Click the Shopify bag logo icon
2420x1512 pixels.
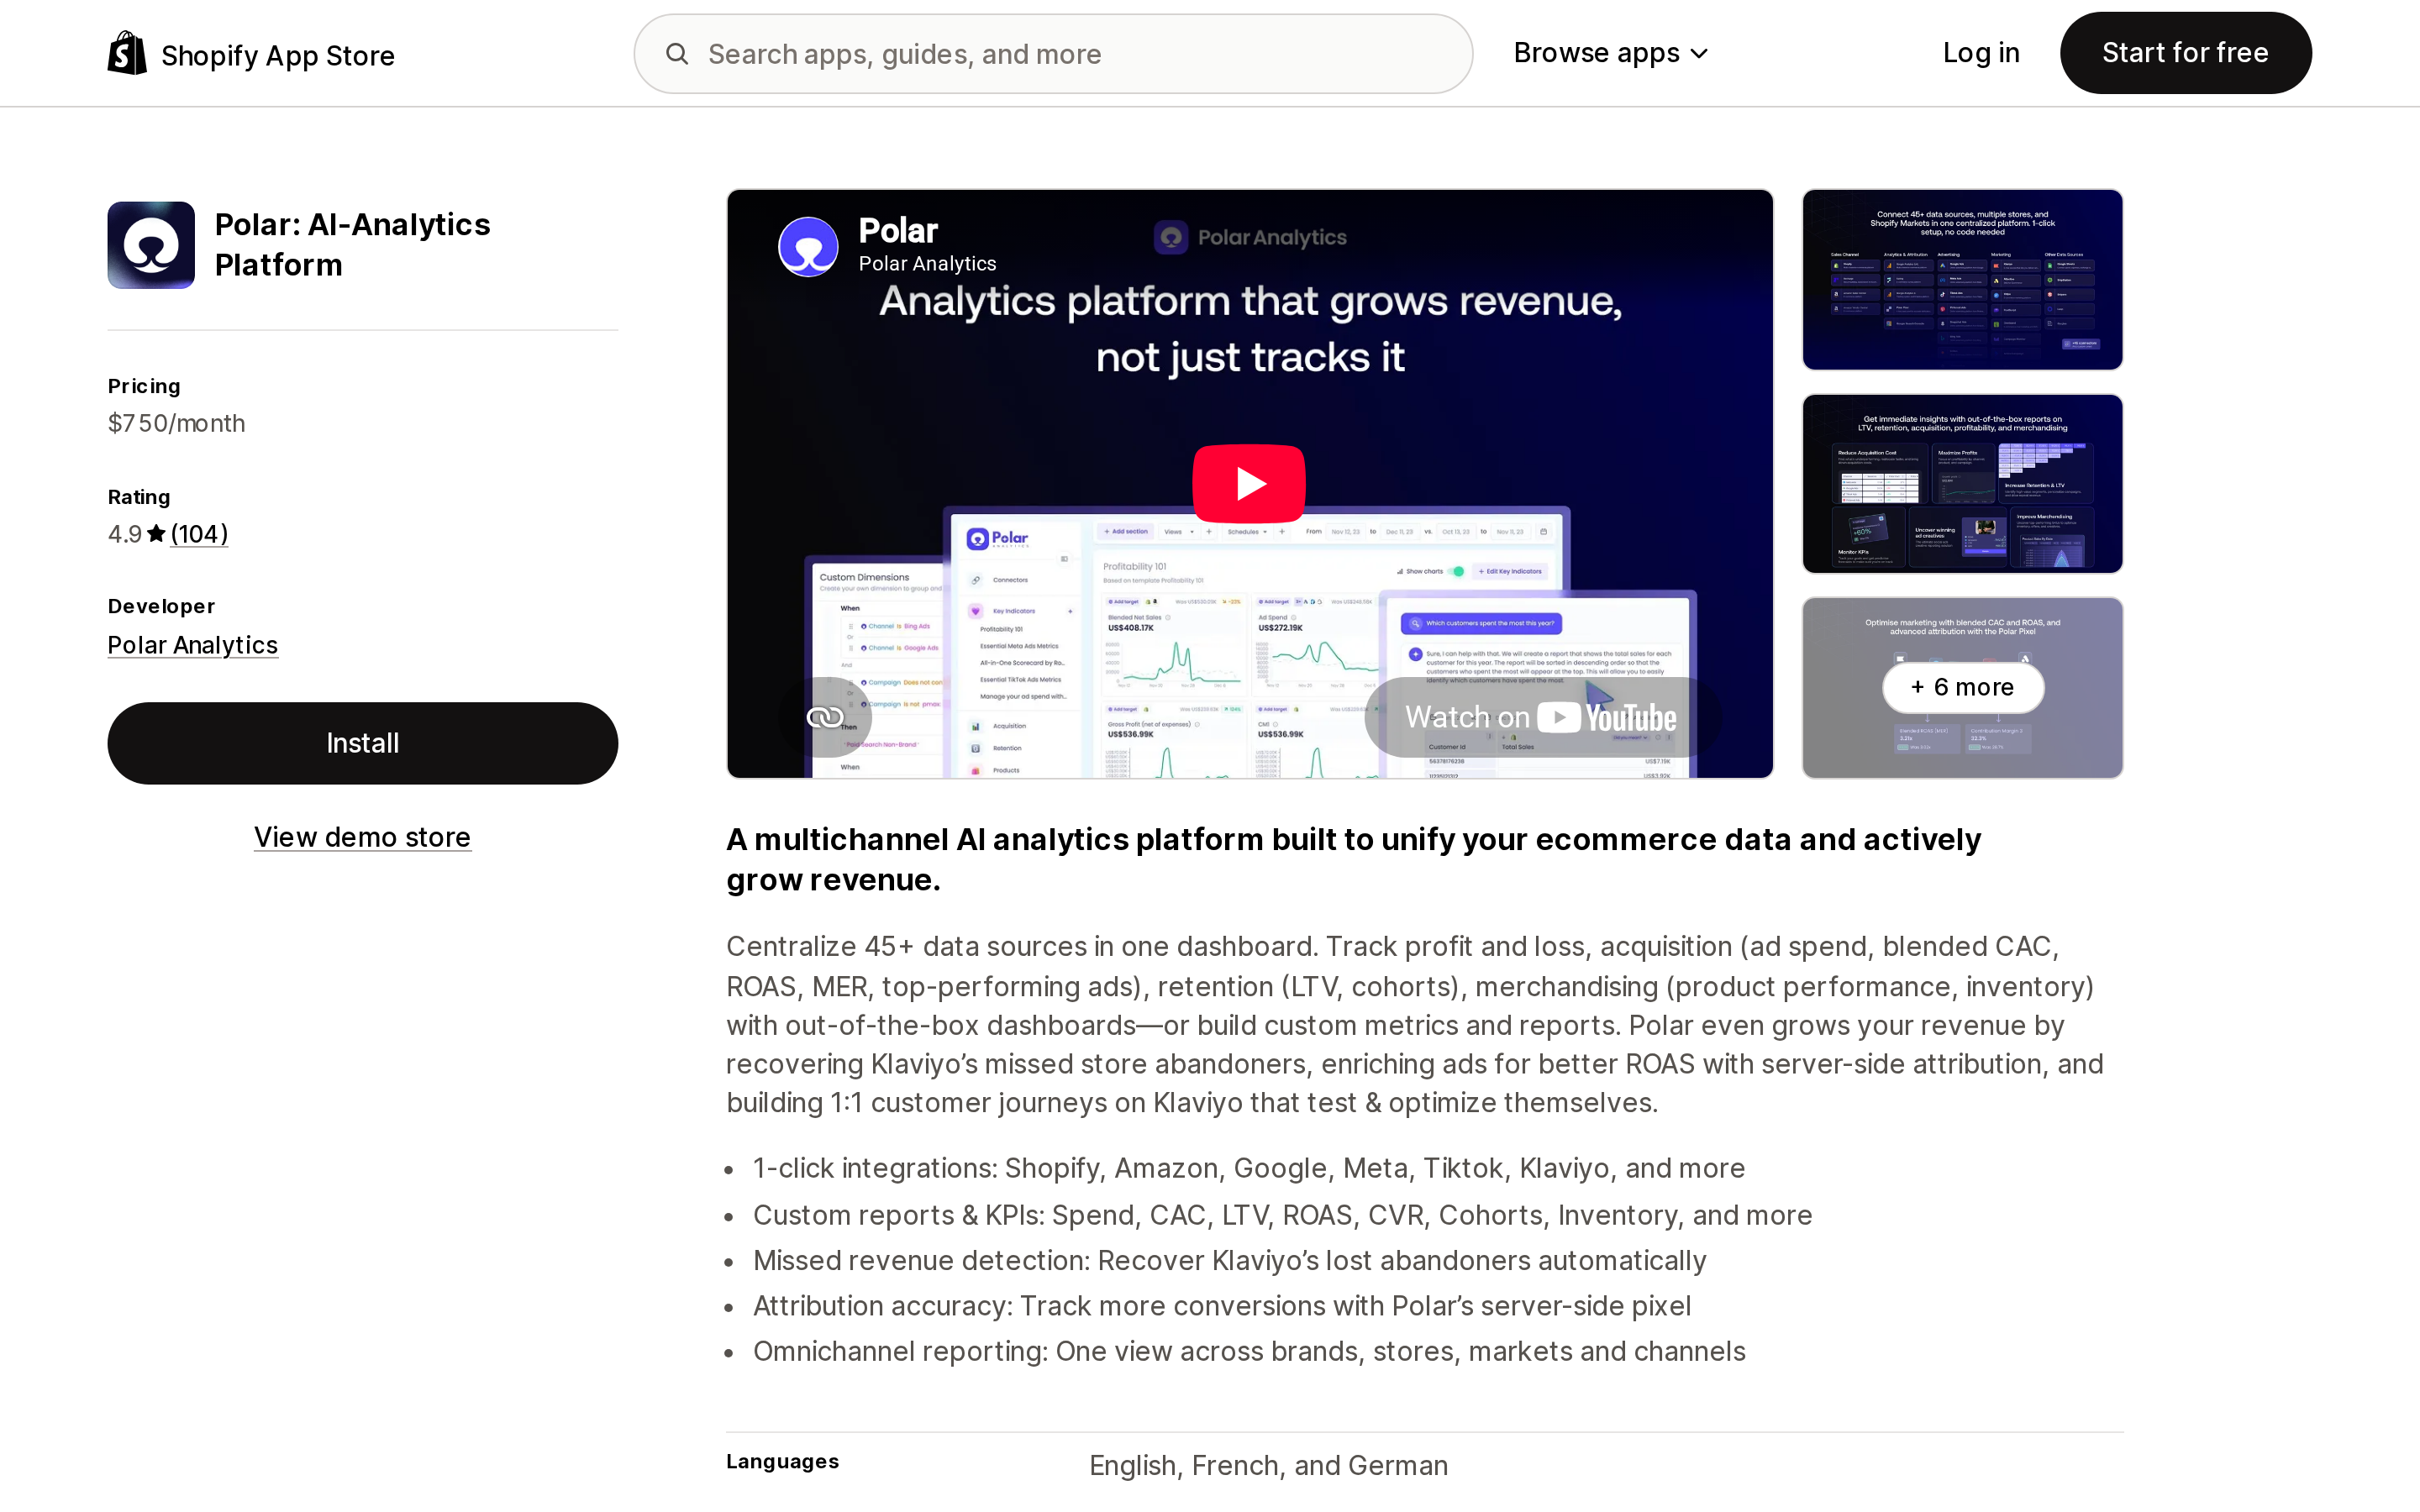[127, 53]
